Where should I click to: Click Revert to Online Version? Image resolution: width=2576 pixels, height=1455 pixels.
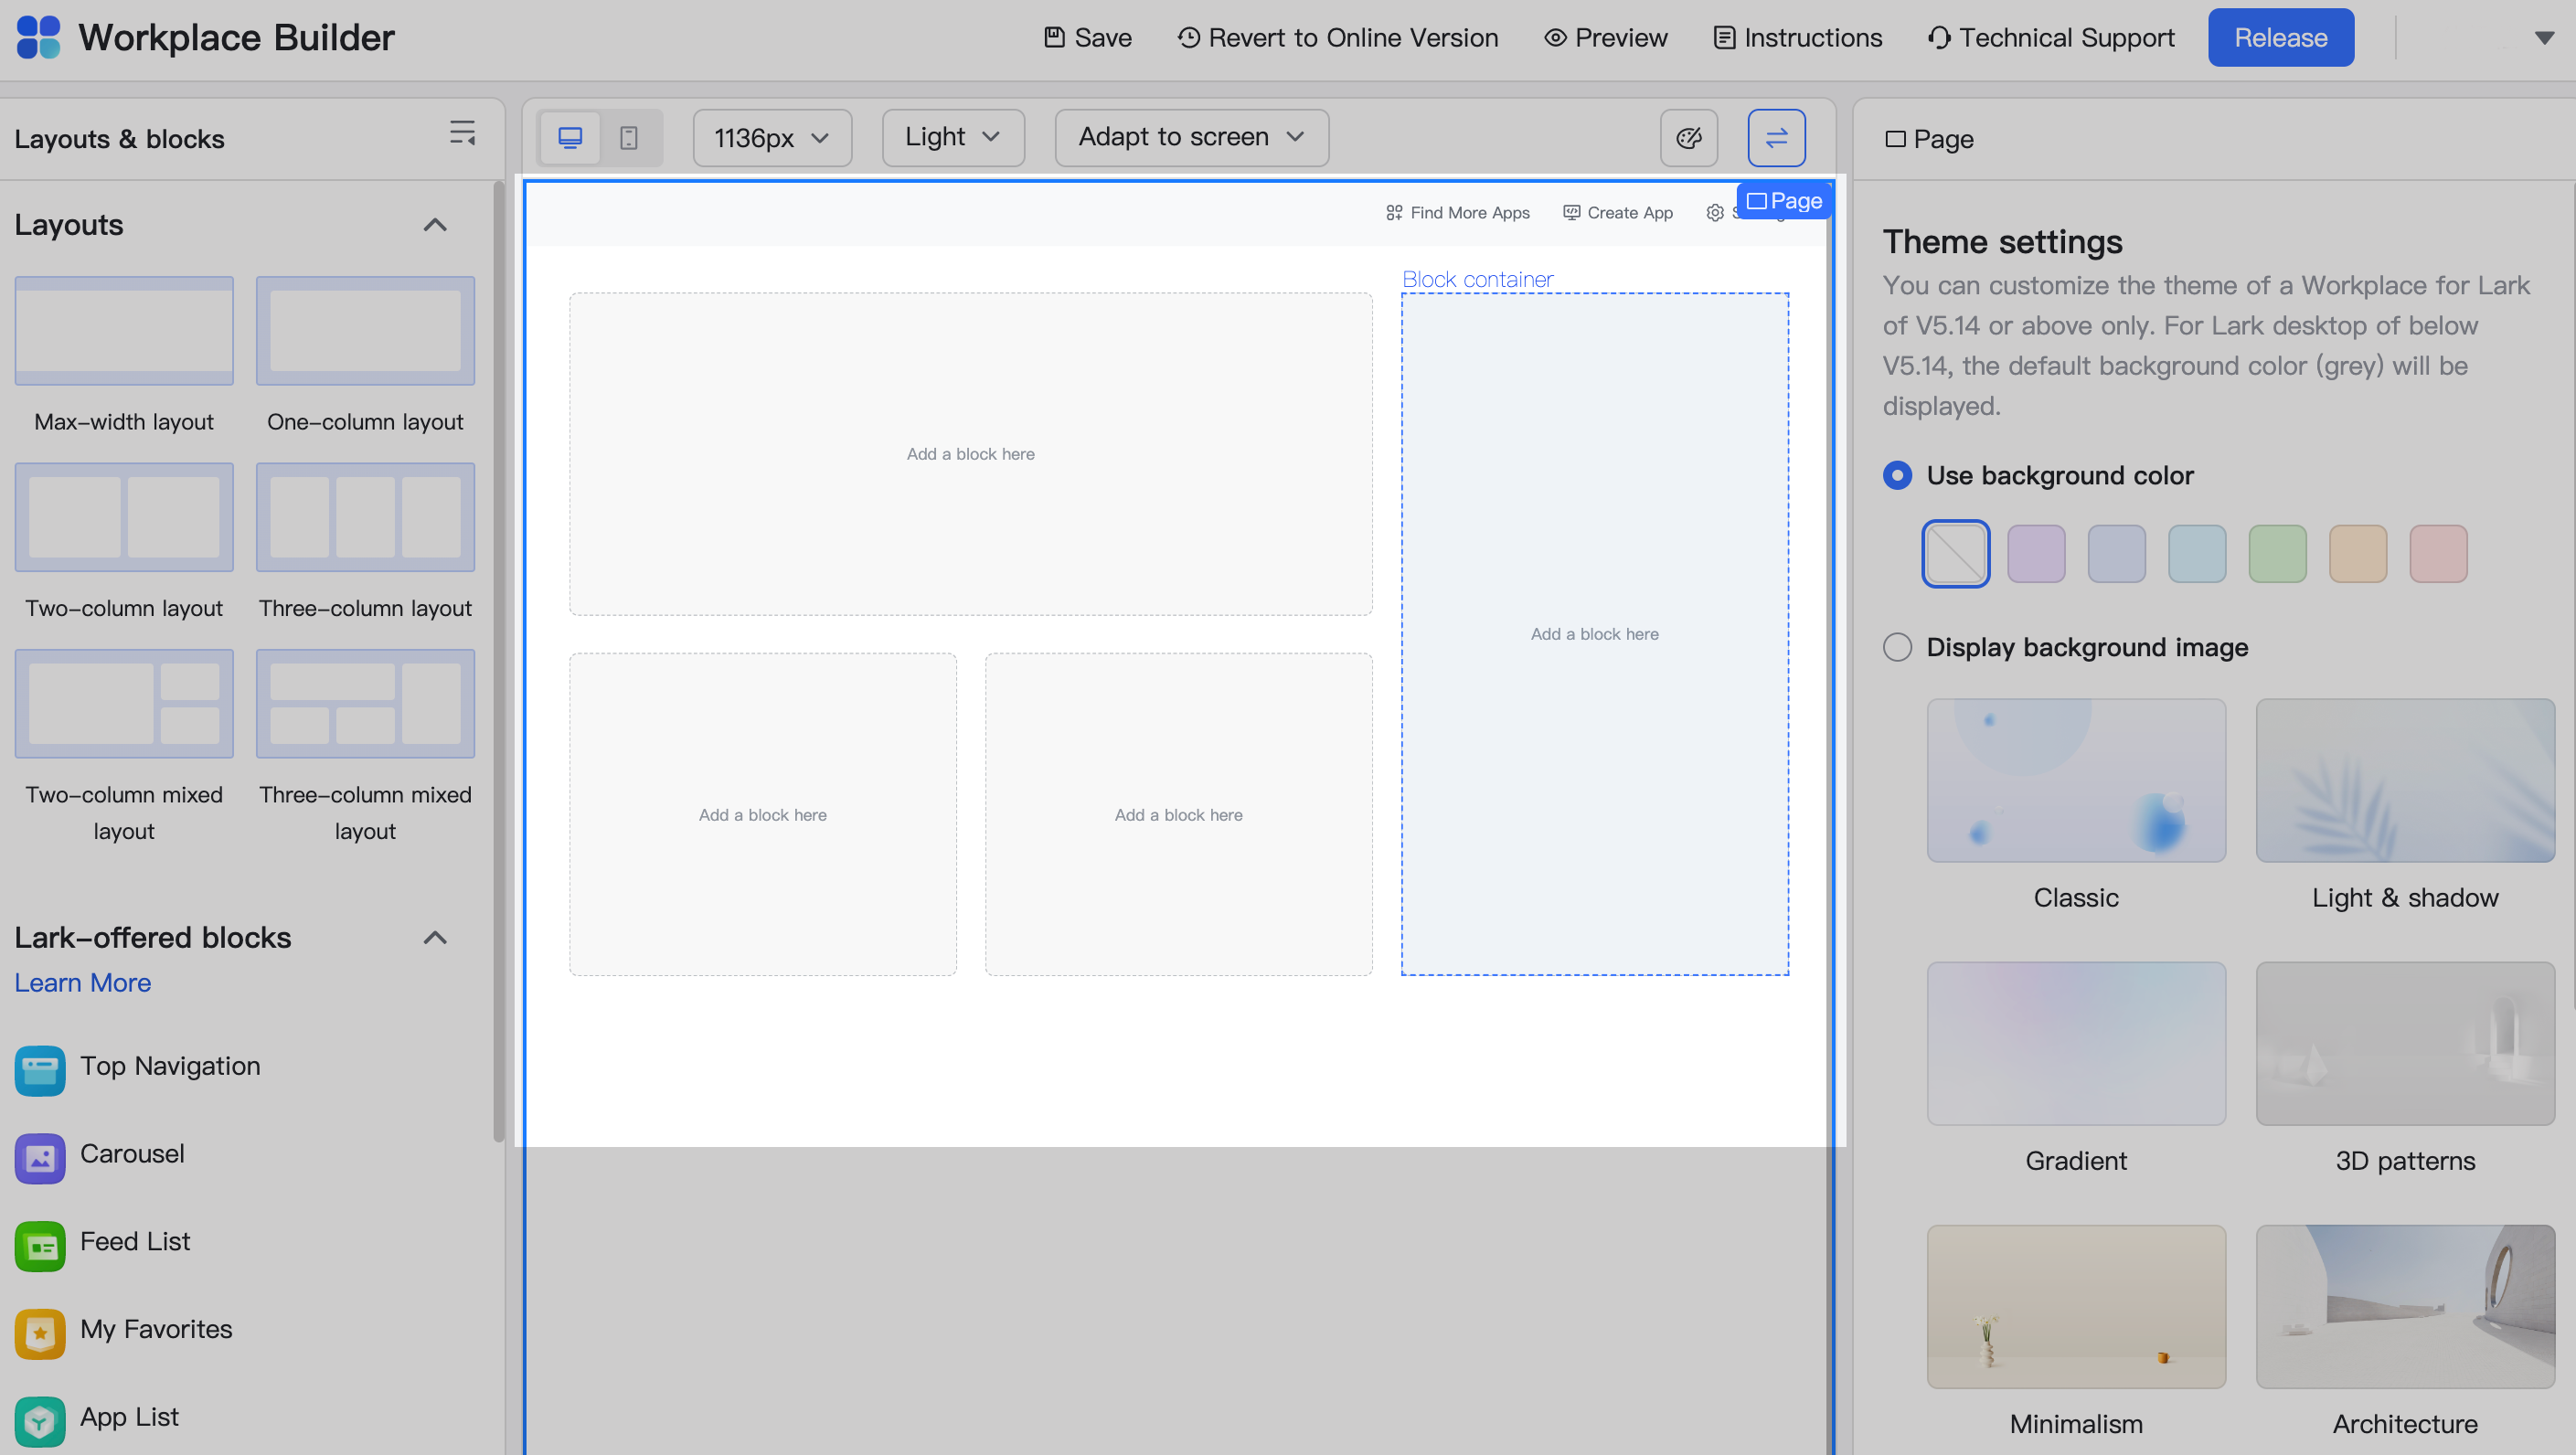pos(1337,38)
